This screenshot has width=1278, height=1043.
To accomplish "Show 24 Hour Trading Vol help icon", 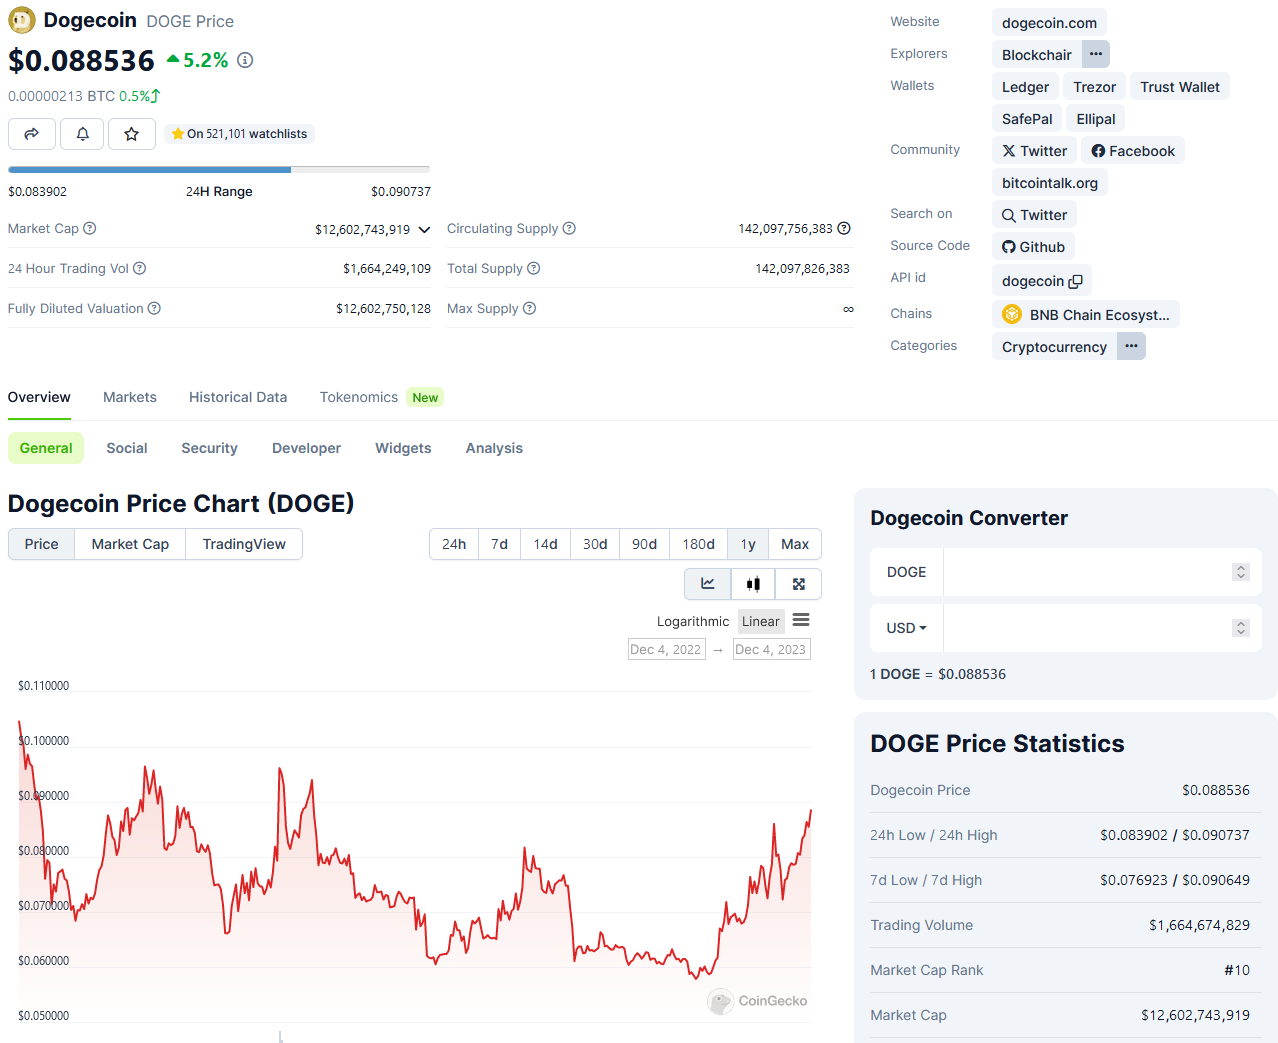I will pyautogui.click(x=140, y=269).
